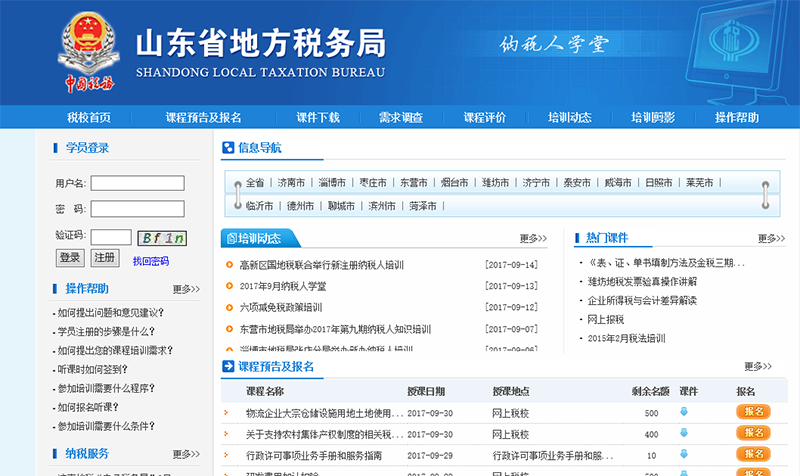The height and width of the screenshot is (476, 800).
Task: Open the 培训动态 navigation item
Action: 569,118
